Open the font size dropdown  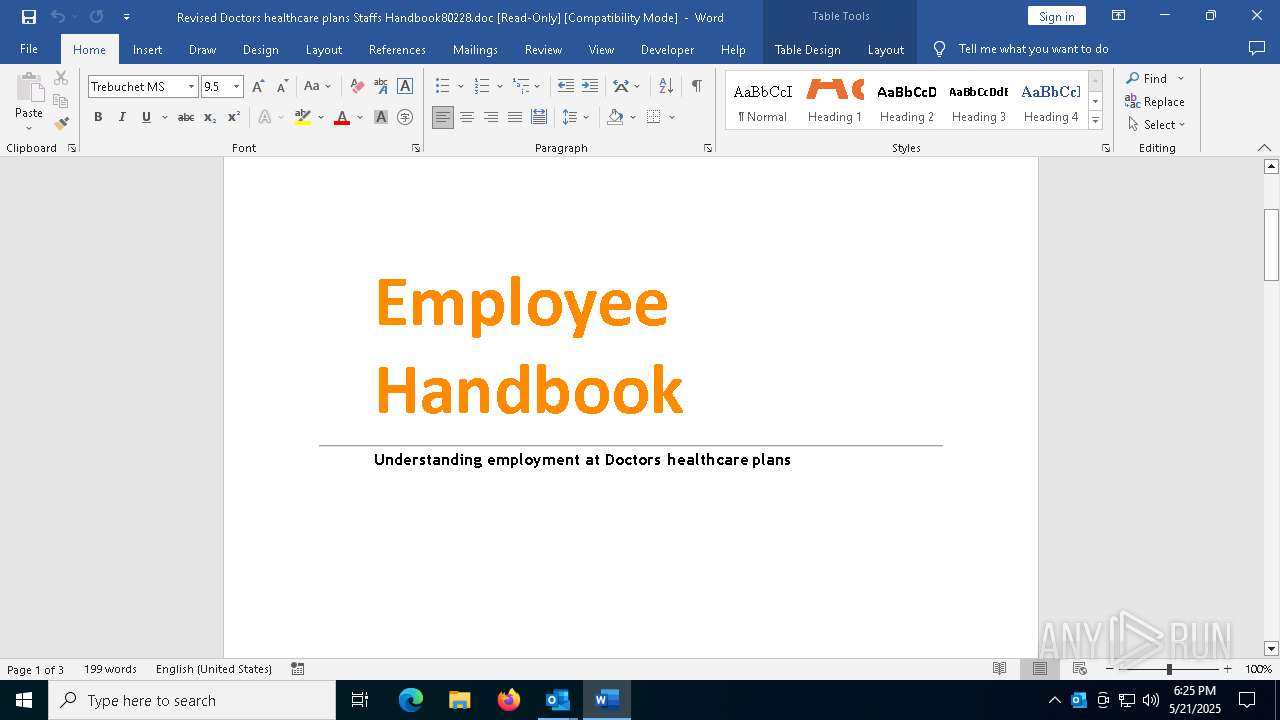[x=237, y=87]
